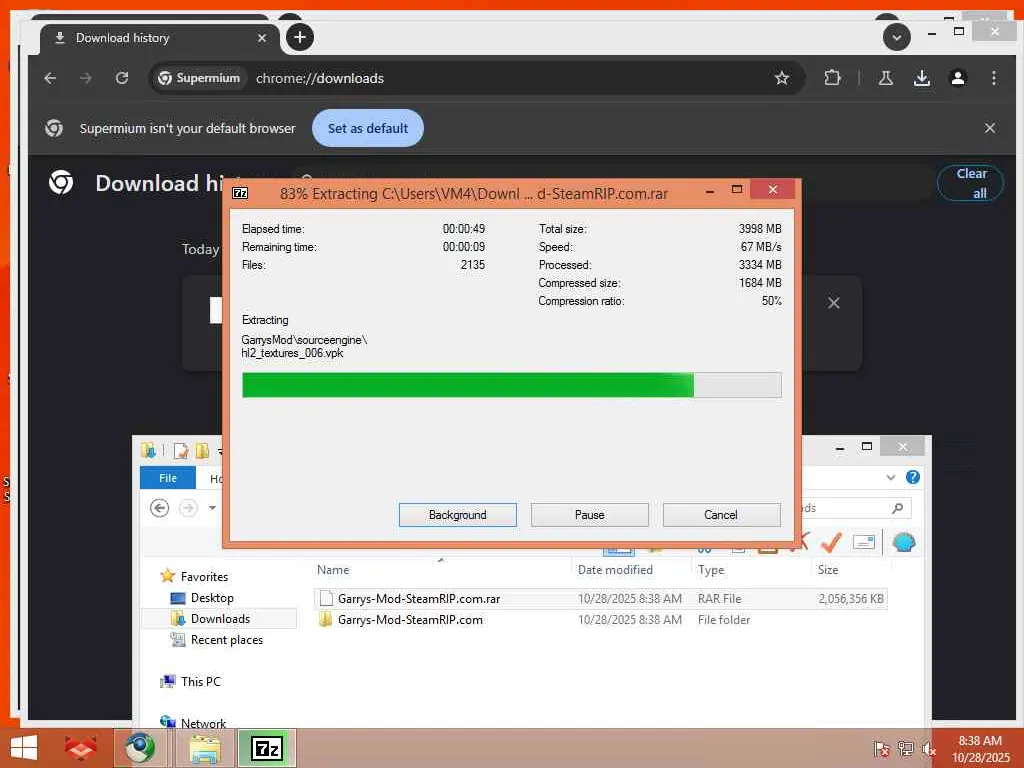The height and width of the screenshot is (768, 1024).
Task: Click Explorer back arrow
Action: pyautogui.click(x=159, y=507)
